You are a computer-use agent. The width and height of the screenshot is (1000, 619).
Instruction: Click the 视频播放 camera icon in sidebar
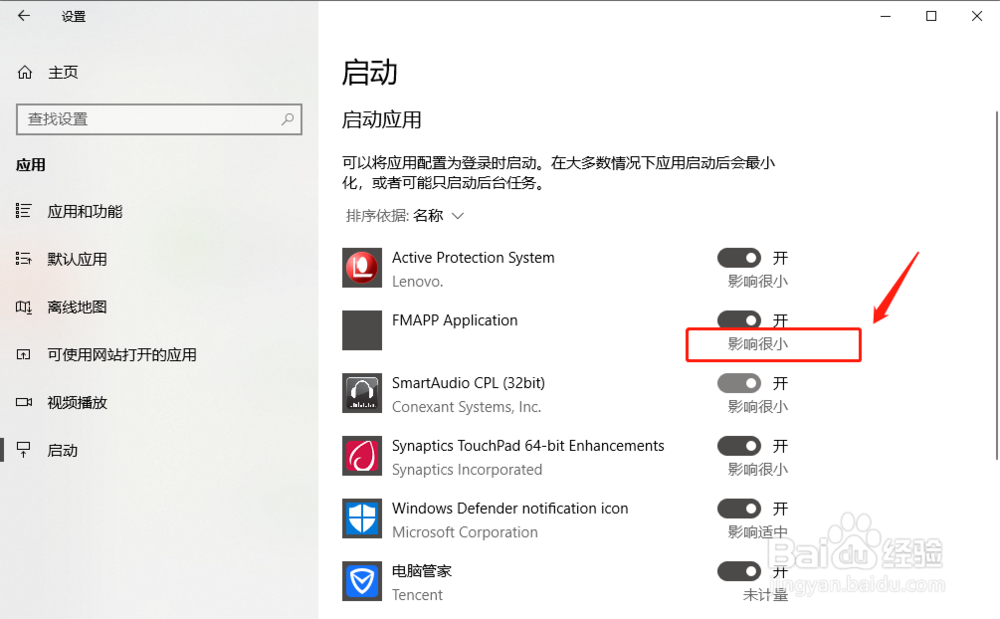(22, 402)
